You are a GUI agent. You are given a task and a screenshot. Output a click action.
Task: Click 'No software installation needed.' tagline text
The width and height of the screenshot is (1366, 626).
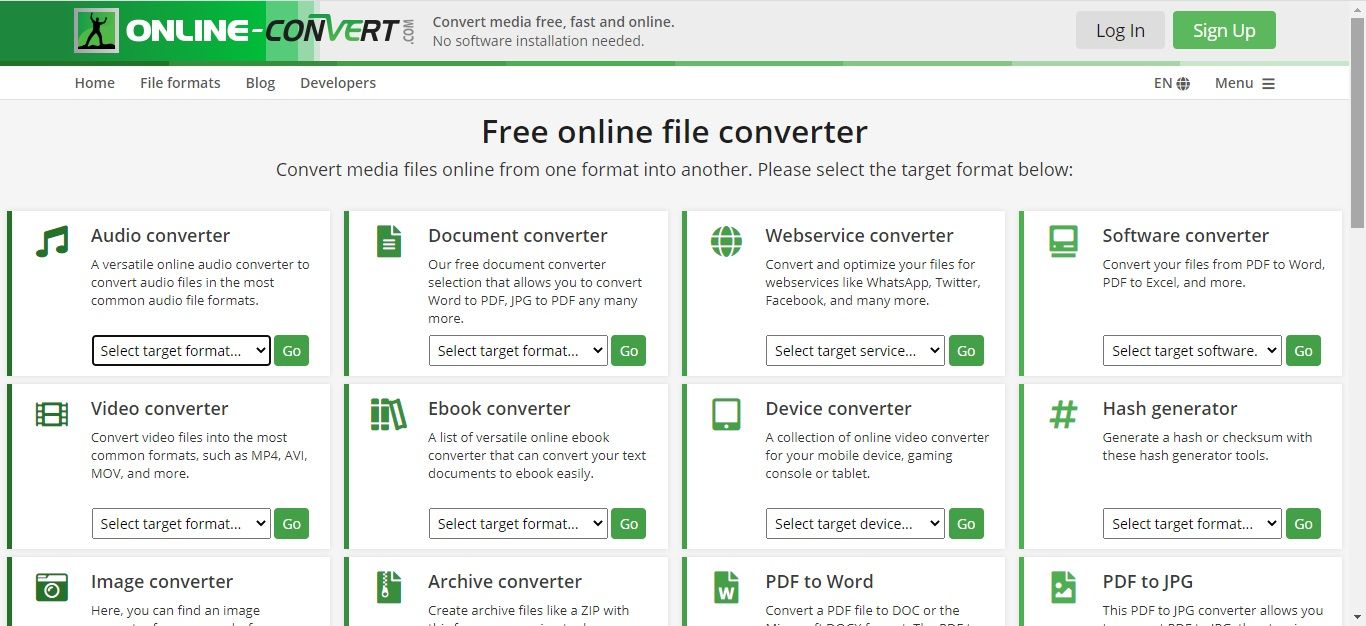tap(538, 41)
